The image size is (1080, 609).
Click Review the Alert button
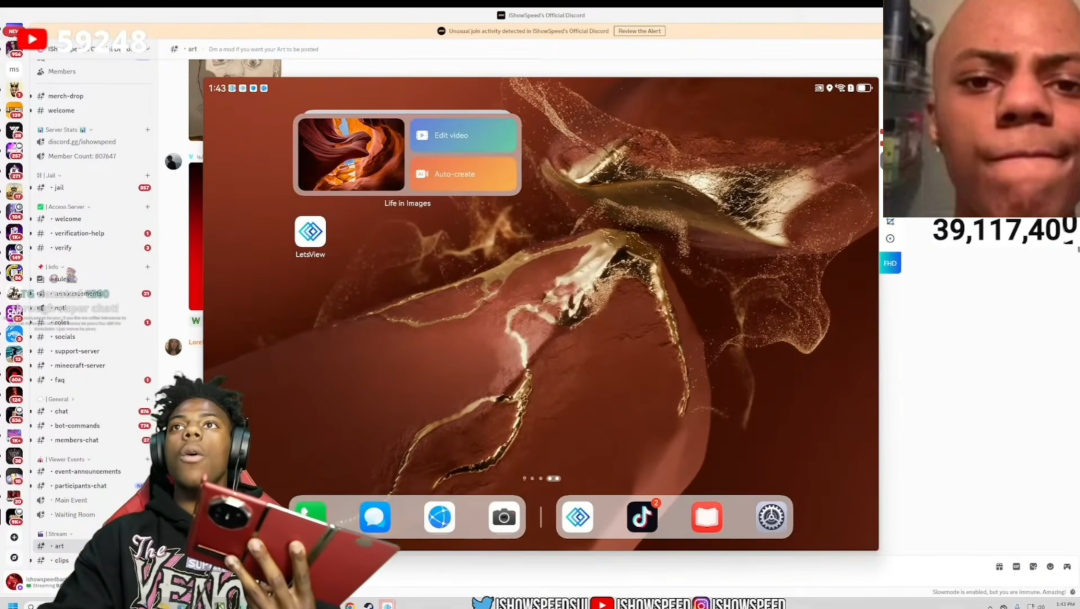click(x=639, y=31)
